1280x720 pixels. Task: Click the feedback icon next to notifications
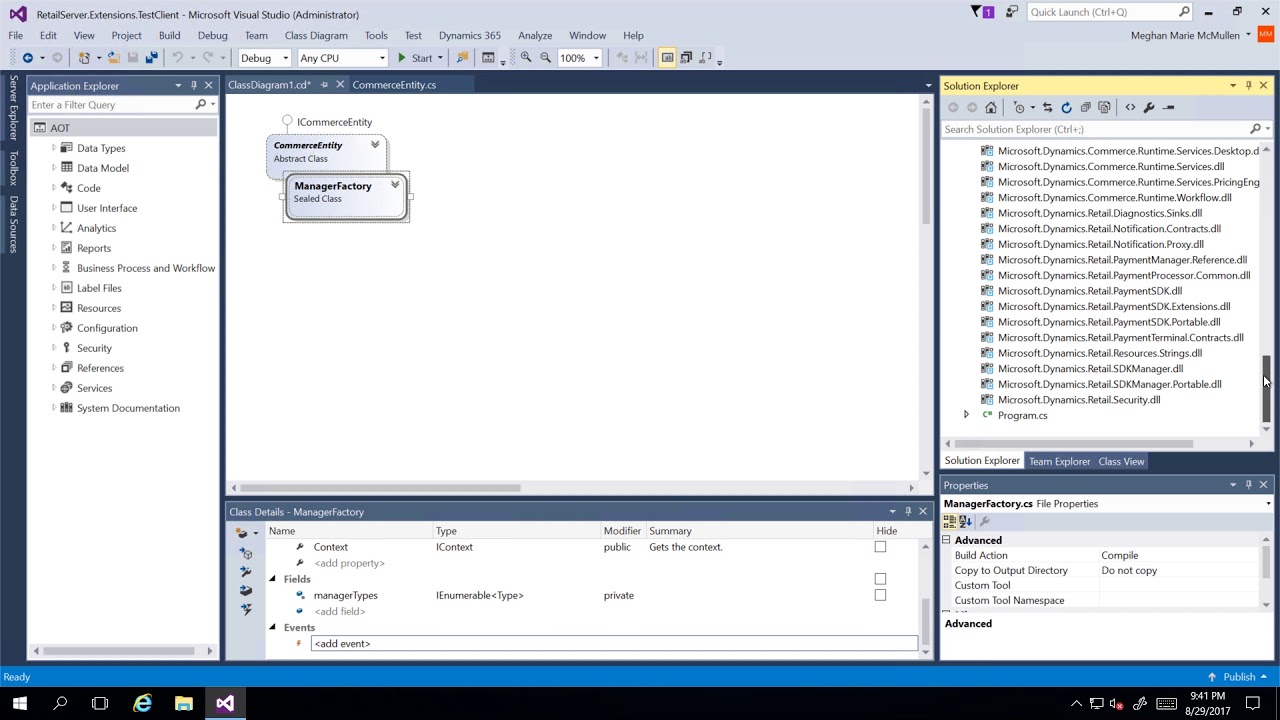[1012, 12]
